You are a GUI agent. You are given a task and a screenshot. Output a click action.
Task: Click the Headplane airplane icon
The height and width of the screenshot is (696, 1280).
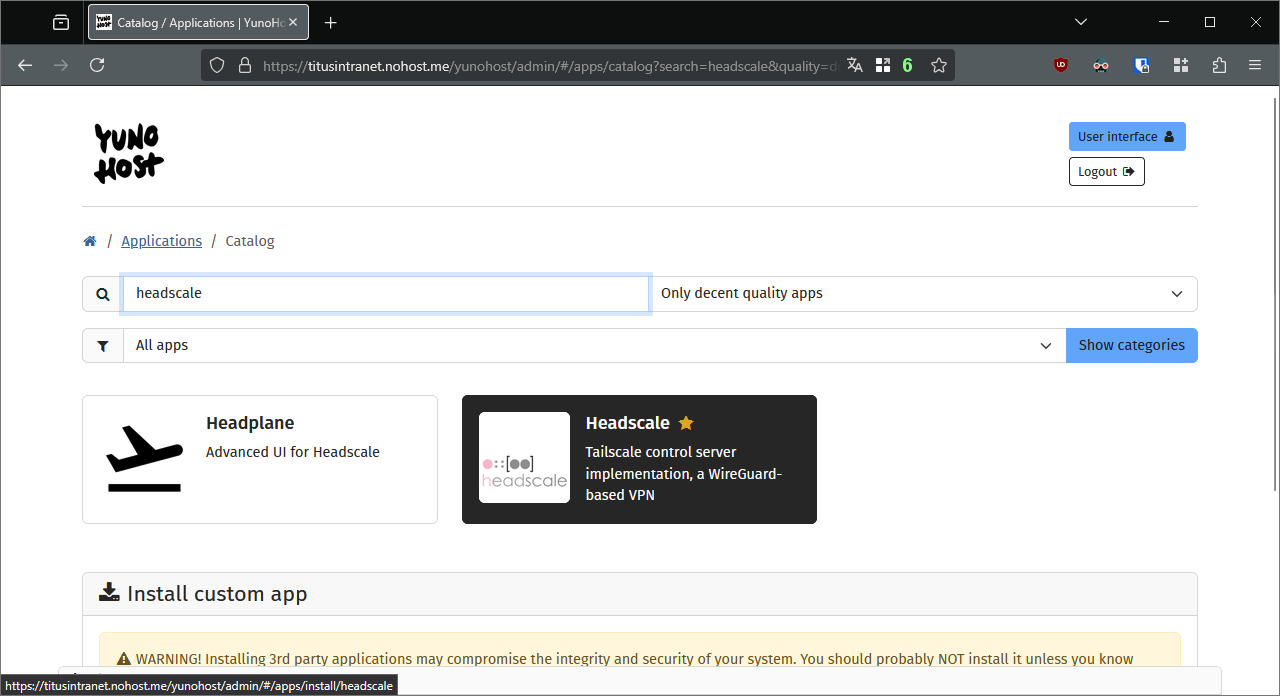144,459
